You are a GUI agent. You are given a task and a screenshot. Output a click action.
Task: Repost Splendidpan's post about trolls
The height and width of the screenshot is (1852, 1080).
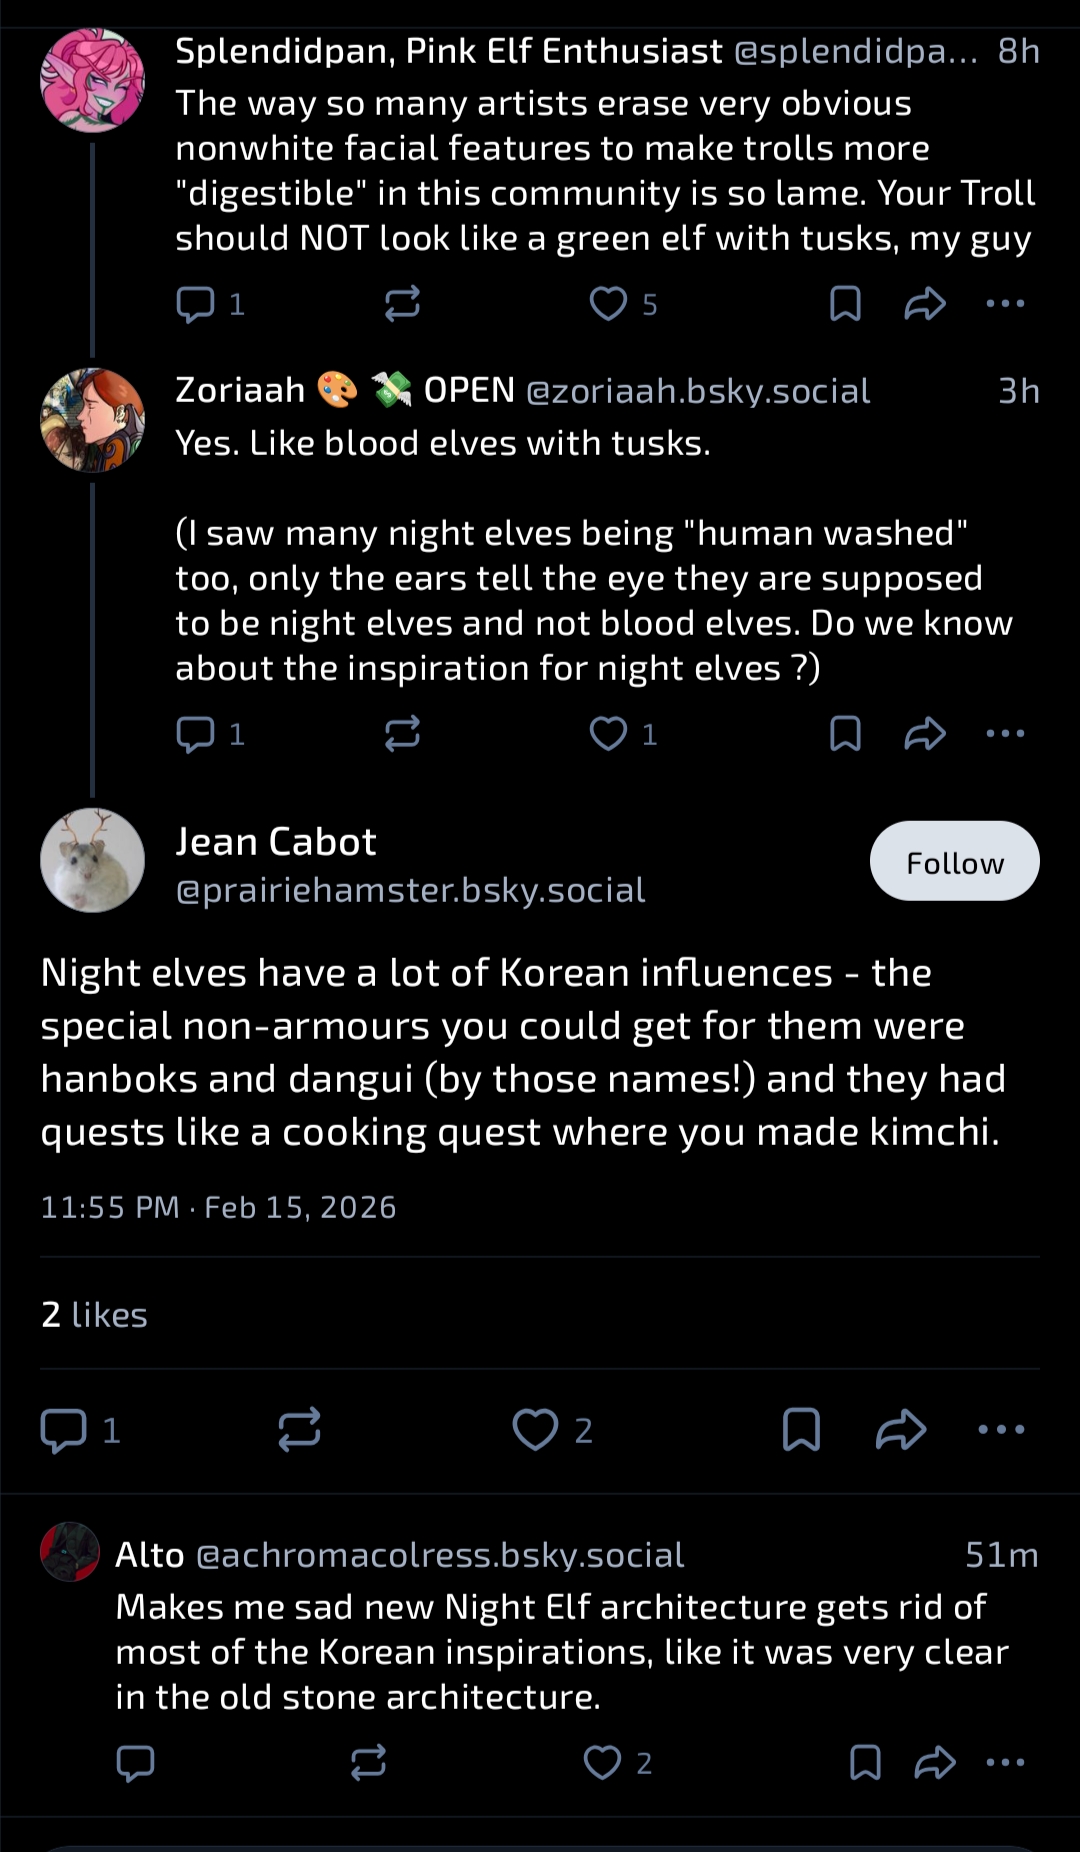(402, 304)
